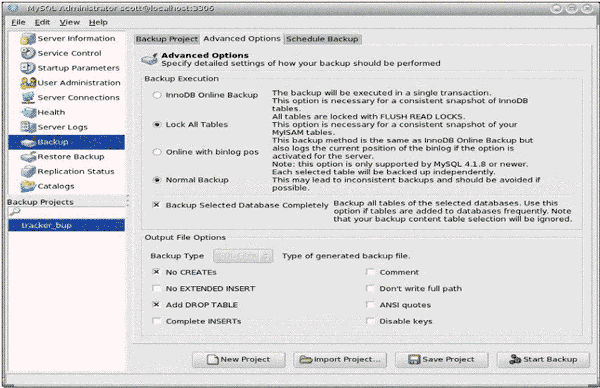This screenshot has width=600, height=388.
Task: Enable No EXTENDED INSERT checkbox
Action: pos(156,288)
